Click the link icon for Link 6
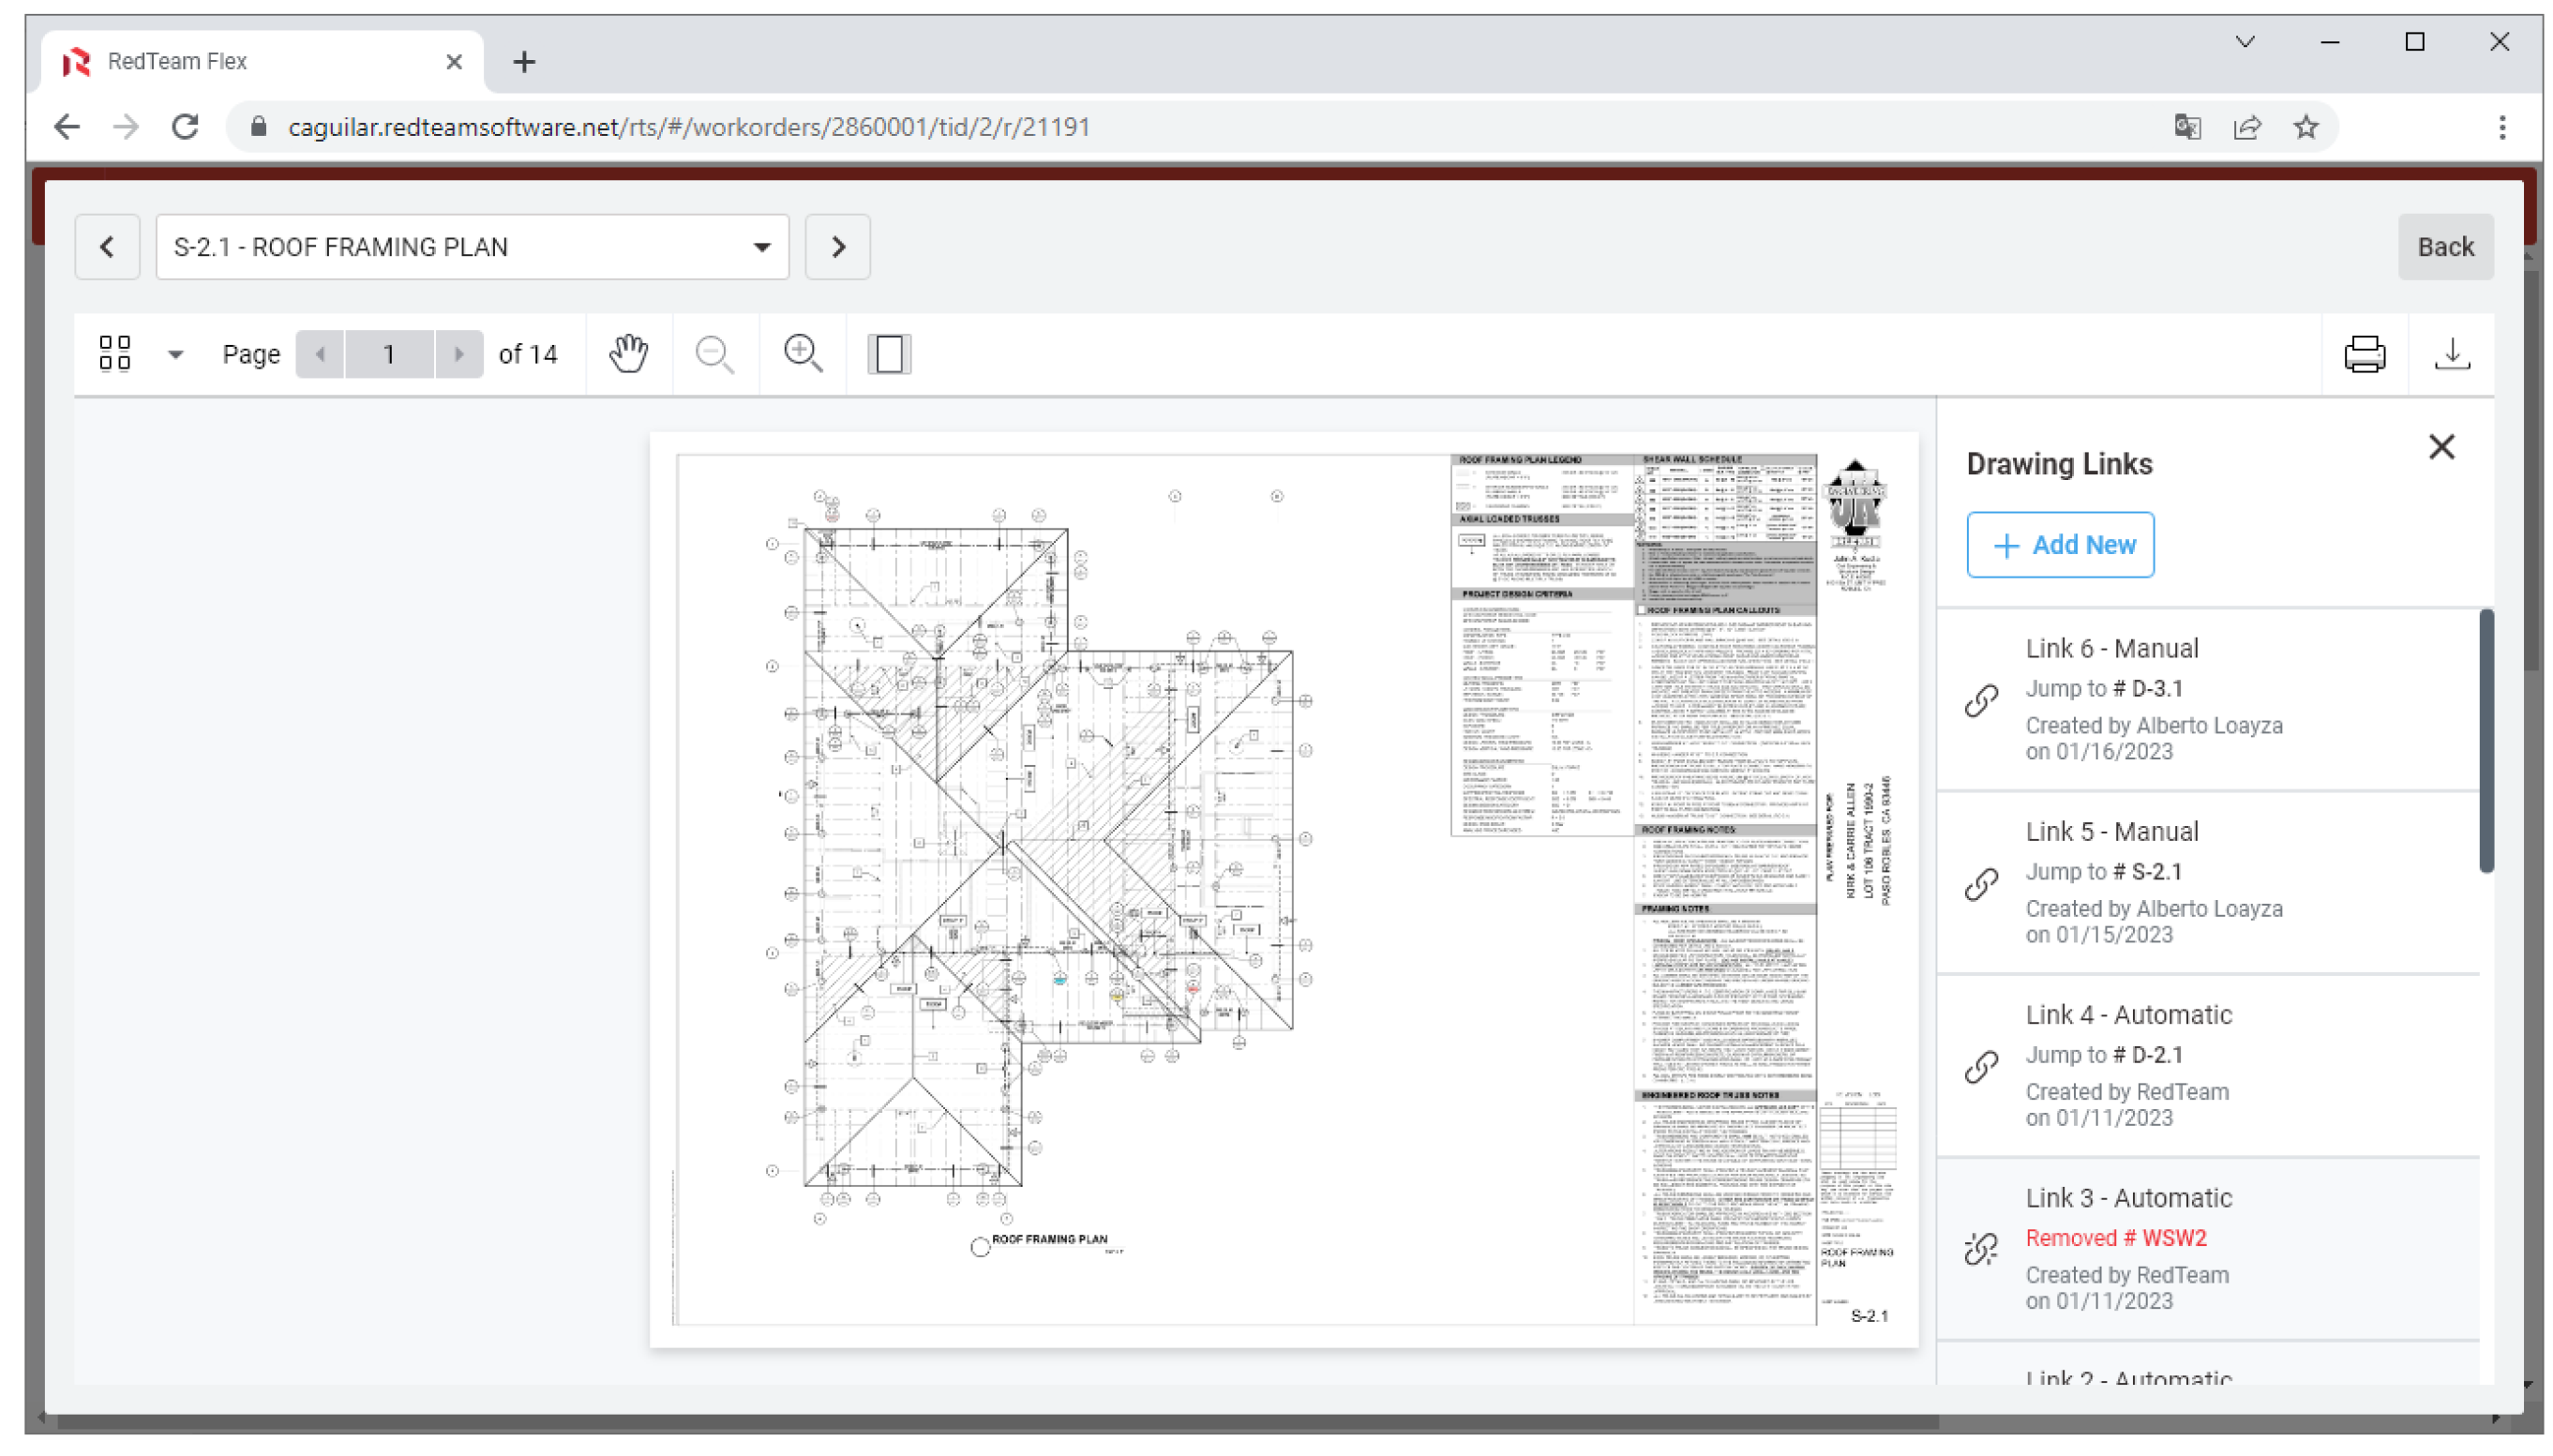 click(x=1980, y=700)
